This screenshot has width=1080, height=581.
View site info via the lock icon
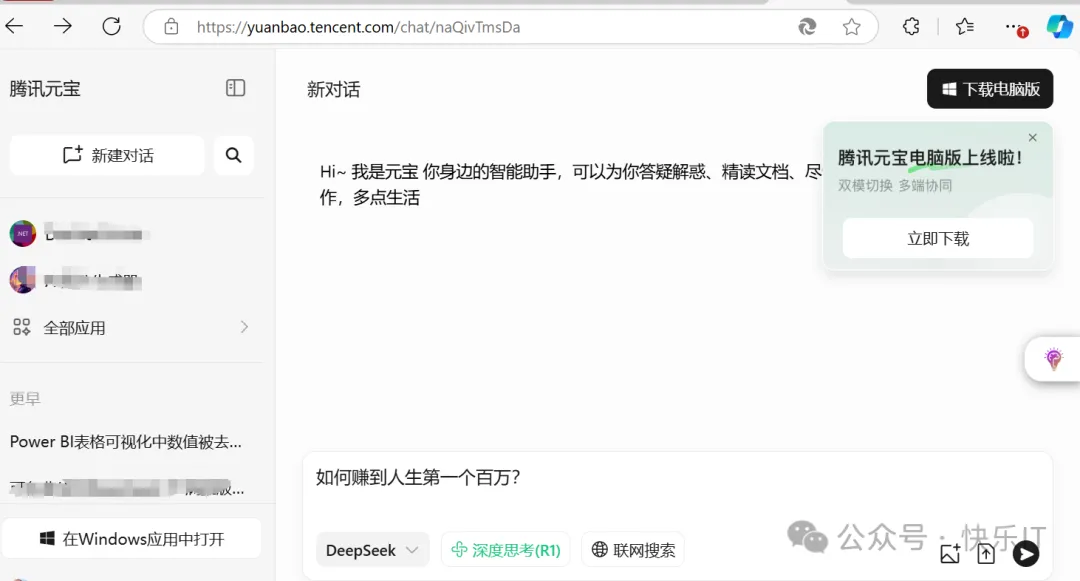(x=172, y=27)
